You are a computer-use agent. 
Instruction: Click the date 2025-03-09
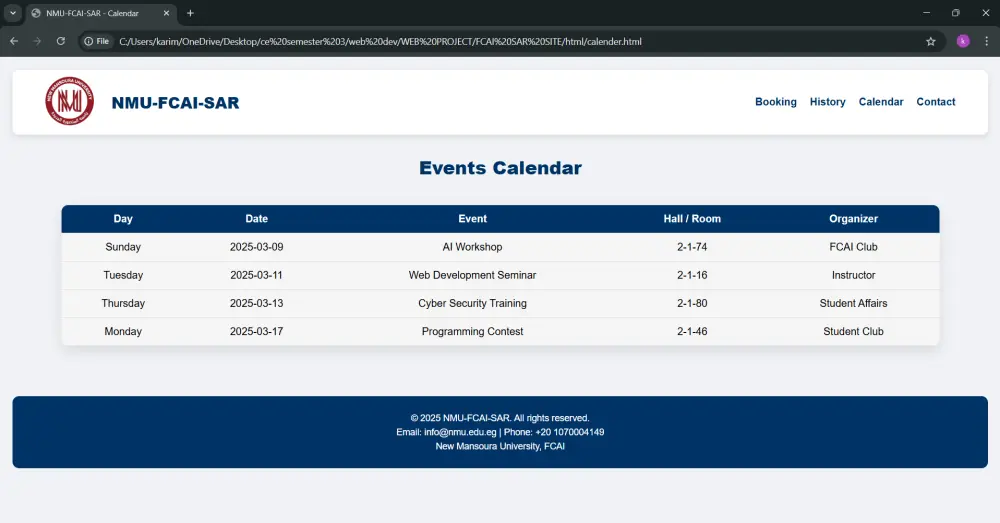(256, 247)
